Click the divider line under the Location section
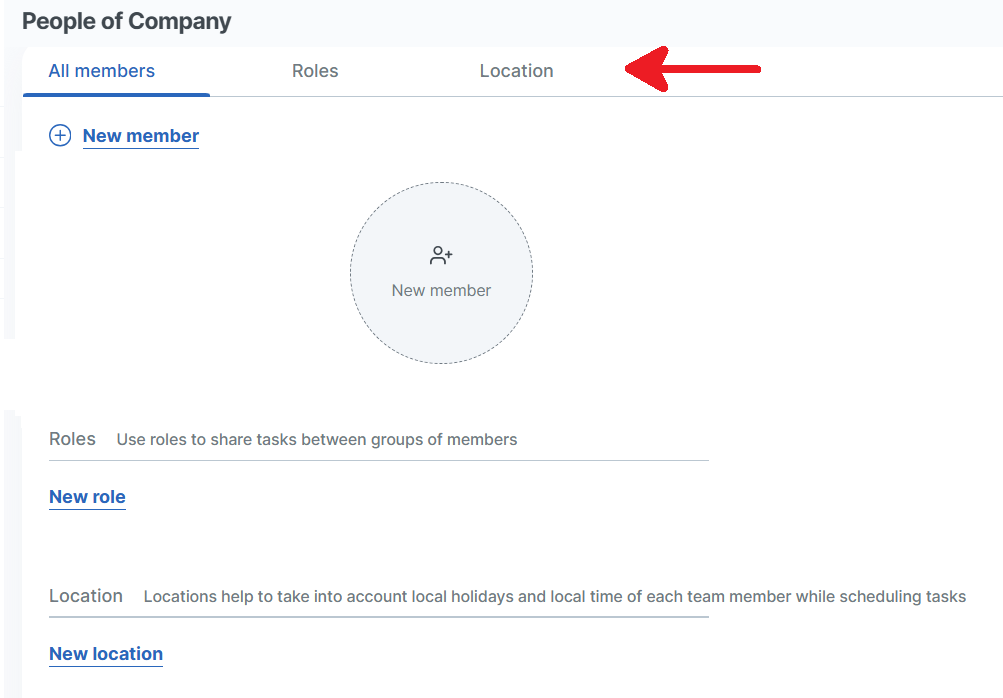 click(378, 617)
